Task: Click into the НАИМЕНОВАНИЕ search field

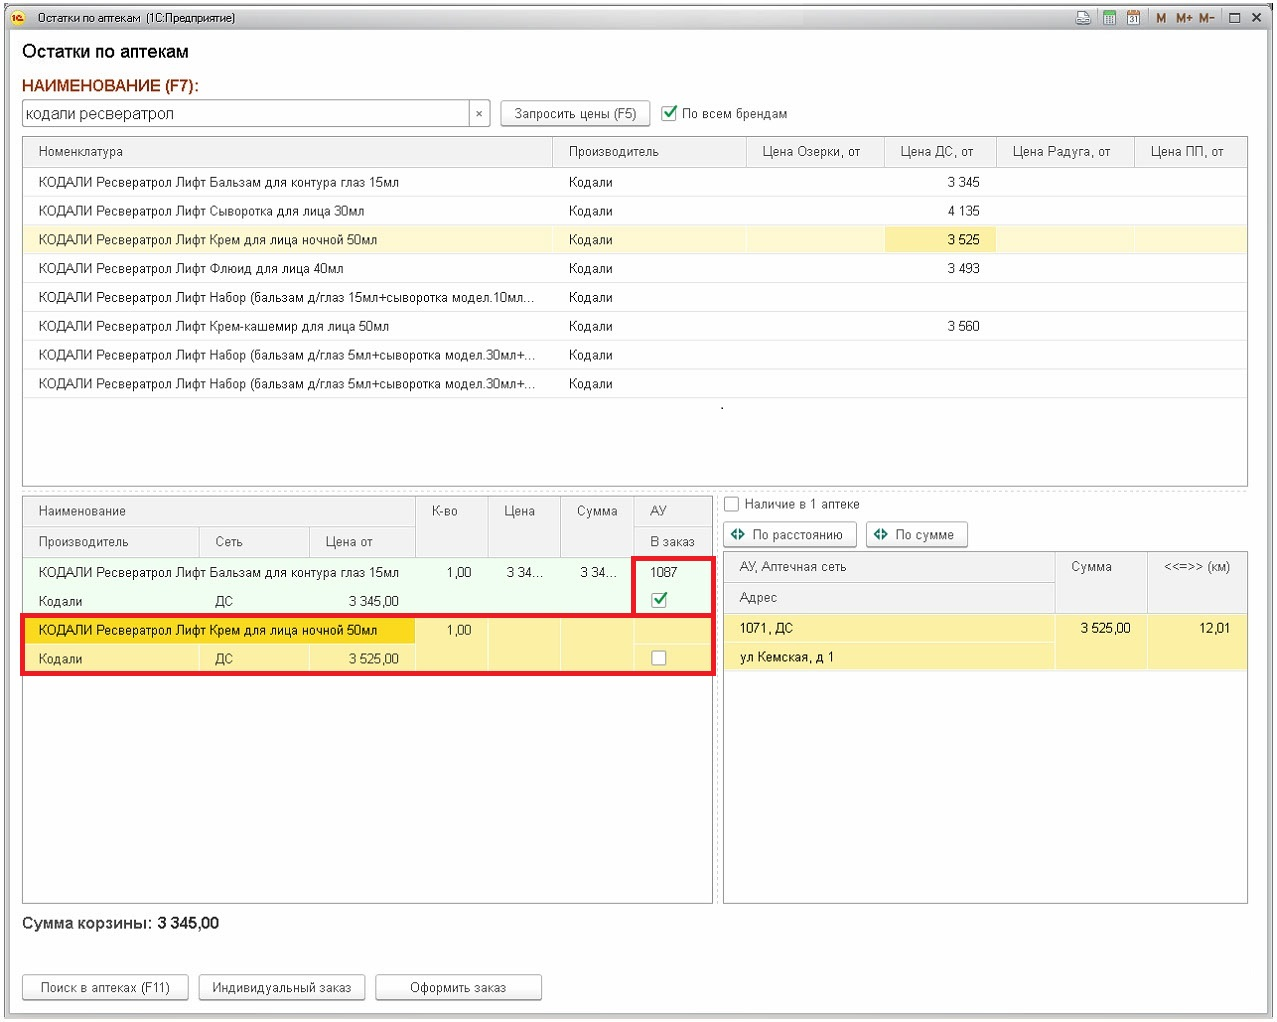Action: 245,114
